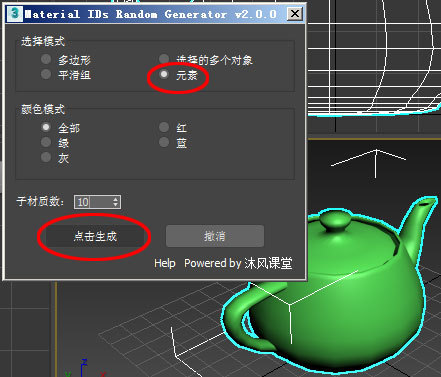Viewport: 441px width, 377px height.
Task: Select the 元素 selection mode radio button
Action: 164,74
